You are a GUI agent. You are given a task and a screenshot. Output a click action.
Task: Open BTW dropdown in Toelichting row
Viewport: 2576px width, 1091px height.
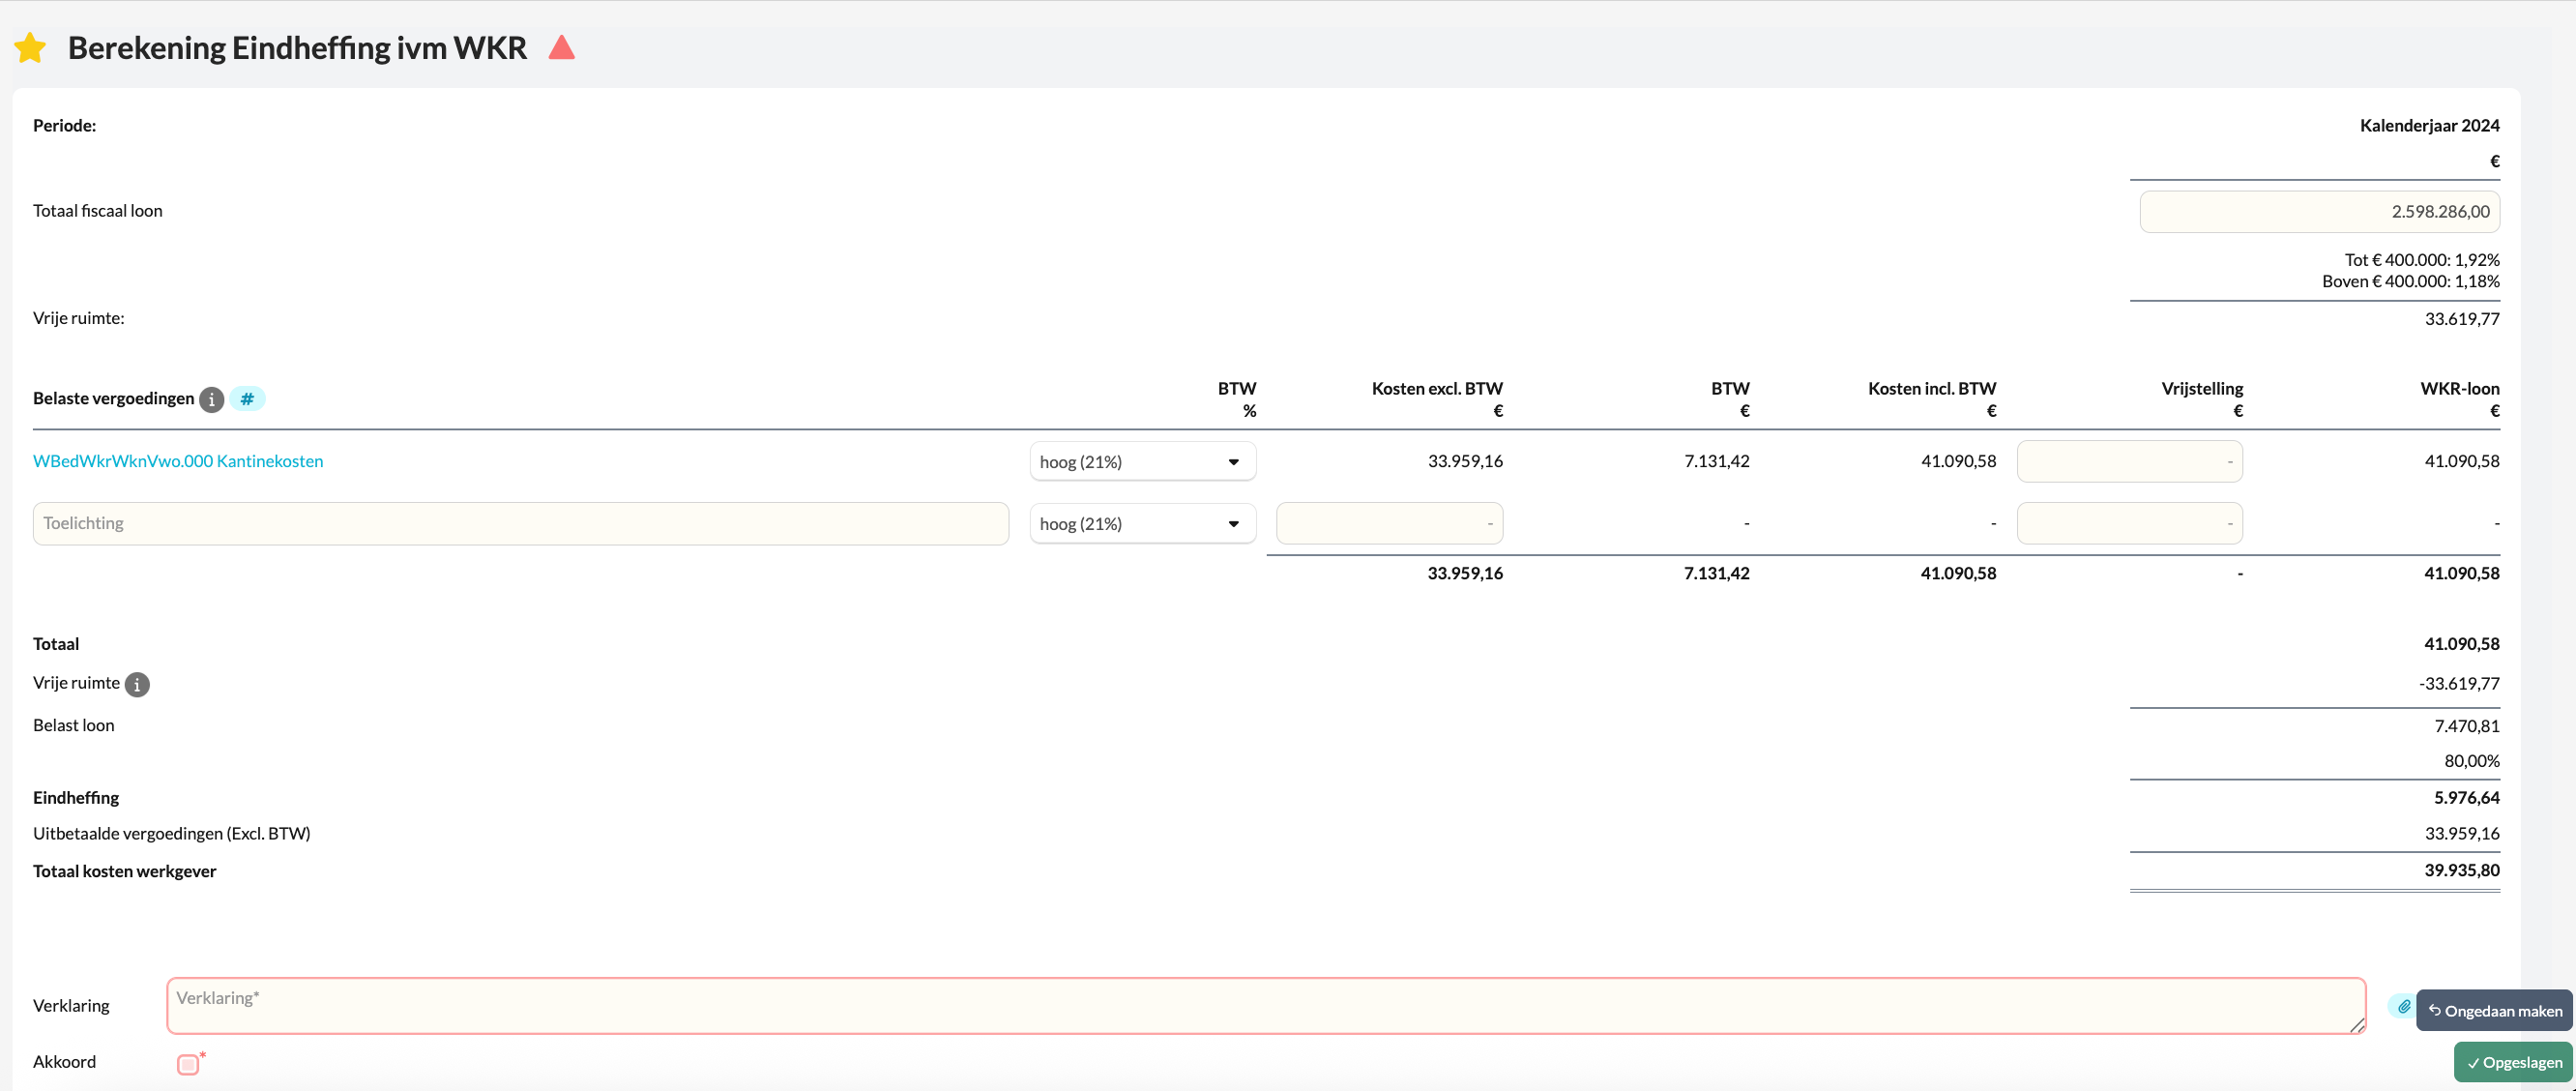(1142, 523)
